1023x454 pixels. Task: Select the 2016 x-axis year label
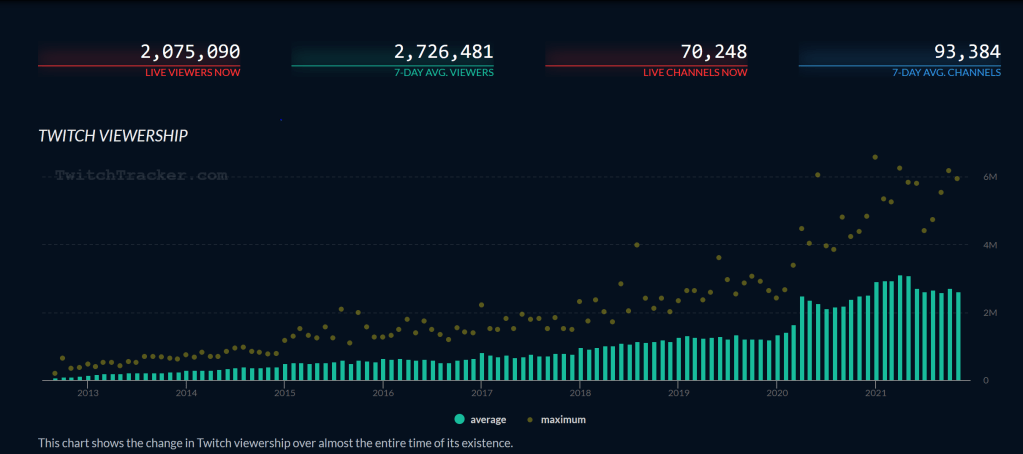[x=383, y=393]
